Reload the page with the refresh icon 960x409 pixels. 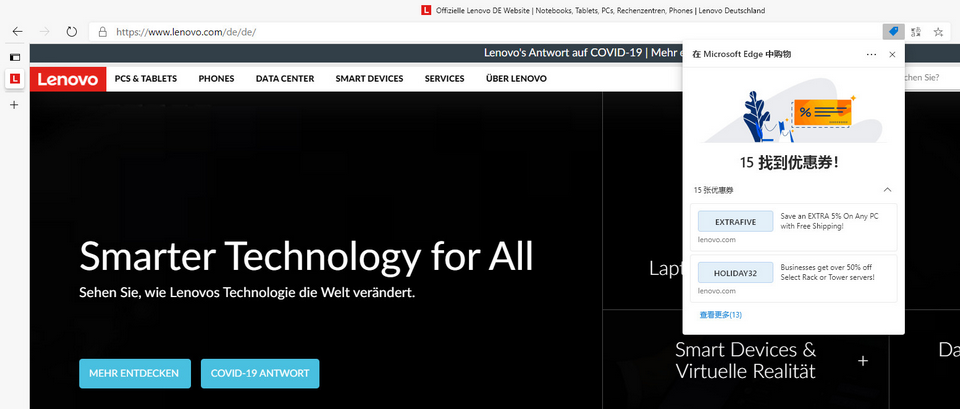tap(72, 31)
